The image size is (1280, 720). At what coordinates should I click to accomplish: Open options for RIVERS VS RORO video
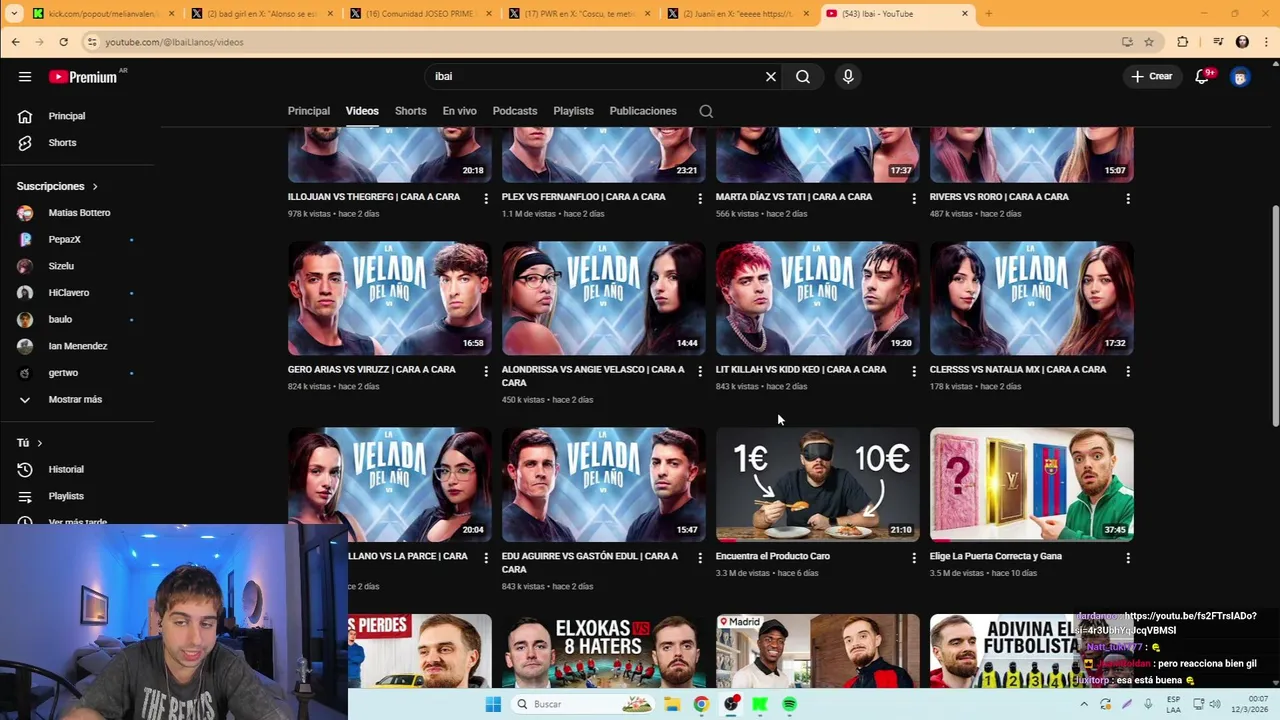pos(1128,198)
